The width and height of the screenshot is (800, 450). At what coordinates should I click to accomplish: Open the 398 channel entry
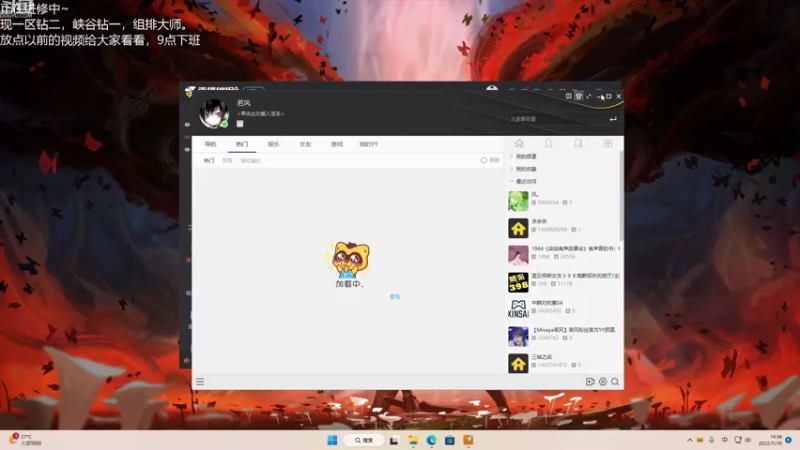(x=564, y=282)
